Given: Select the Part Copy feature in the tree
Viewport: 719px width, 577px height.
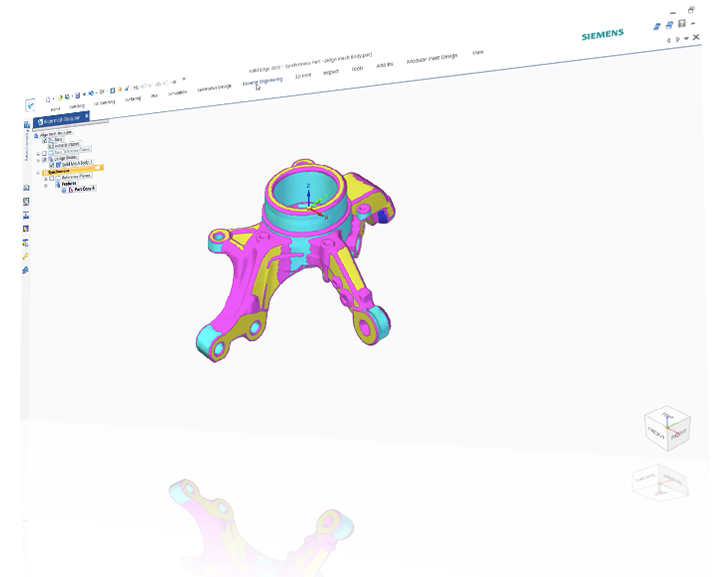Looking at the screenshot, I should pos(83,189).
